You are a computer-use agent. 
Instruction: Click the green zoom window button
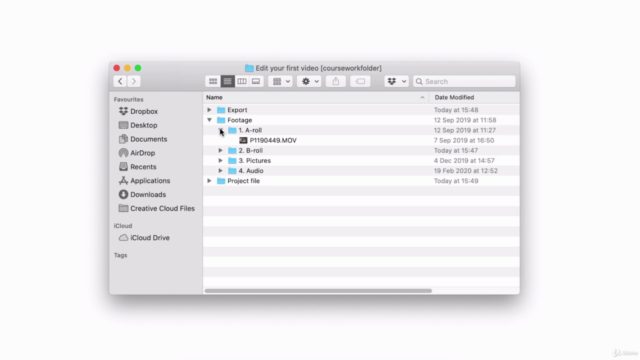coord(138,68)
